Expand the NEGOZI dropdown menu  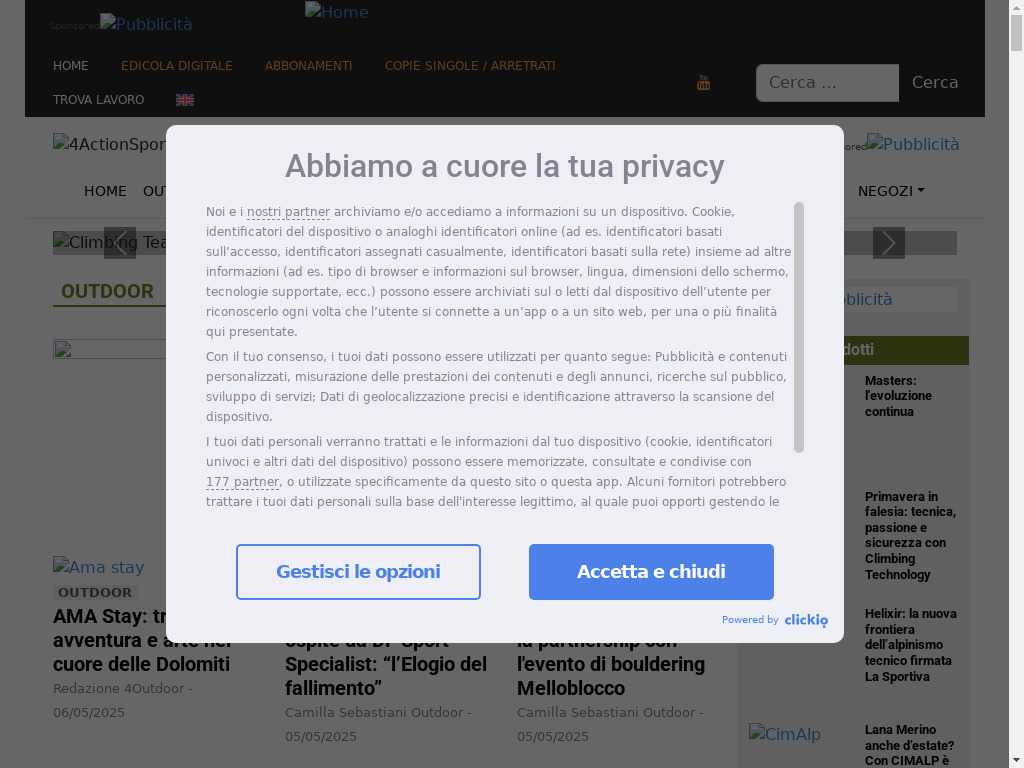click(891, 191)
